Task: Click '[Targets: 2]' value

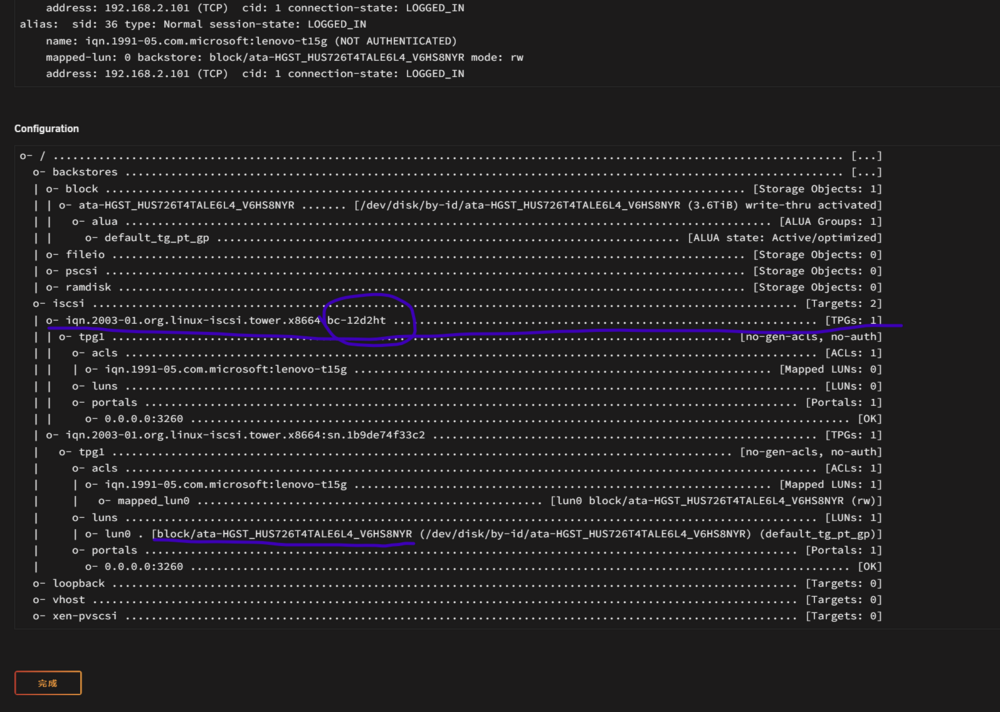Action: [844, 304]
